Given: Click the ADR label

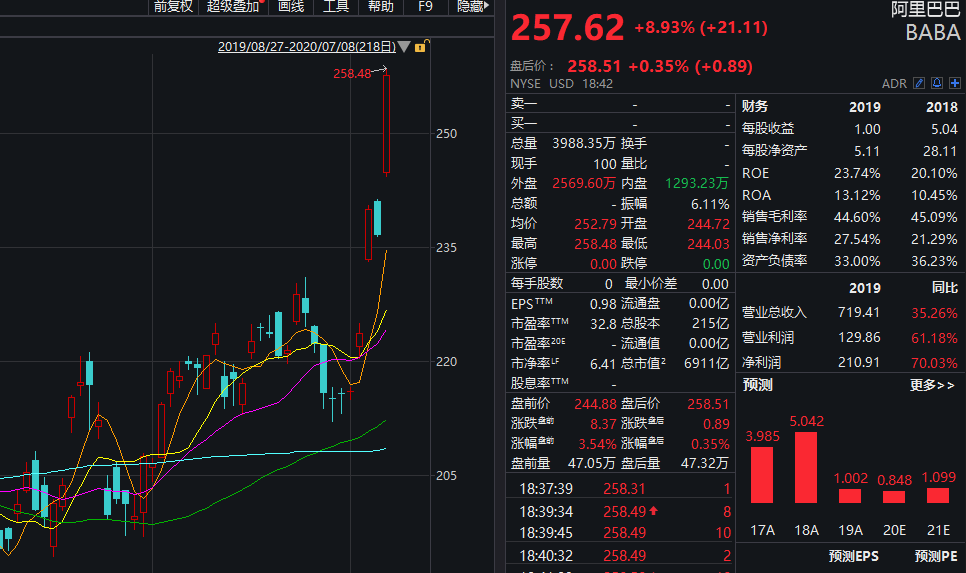Looking at the screenshot, I should coord(894,84).
